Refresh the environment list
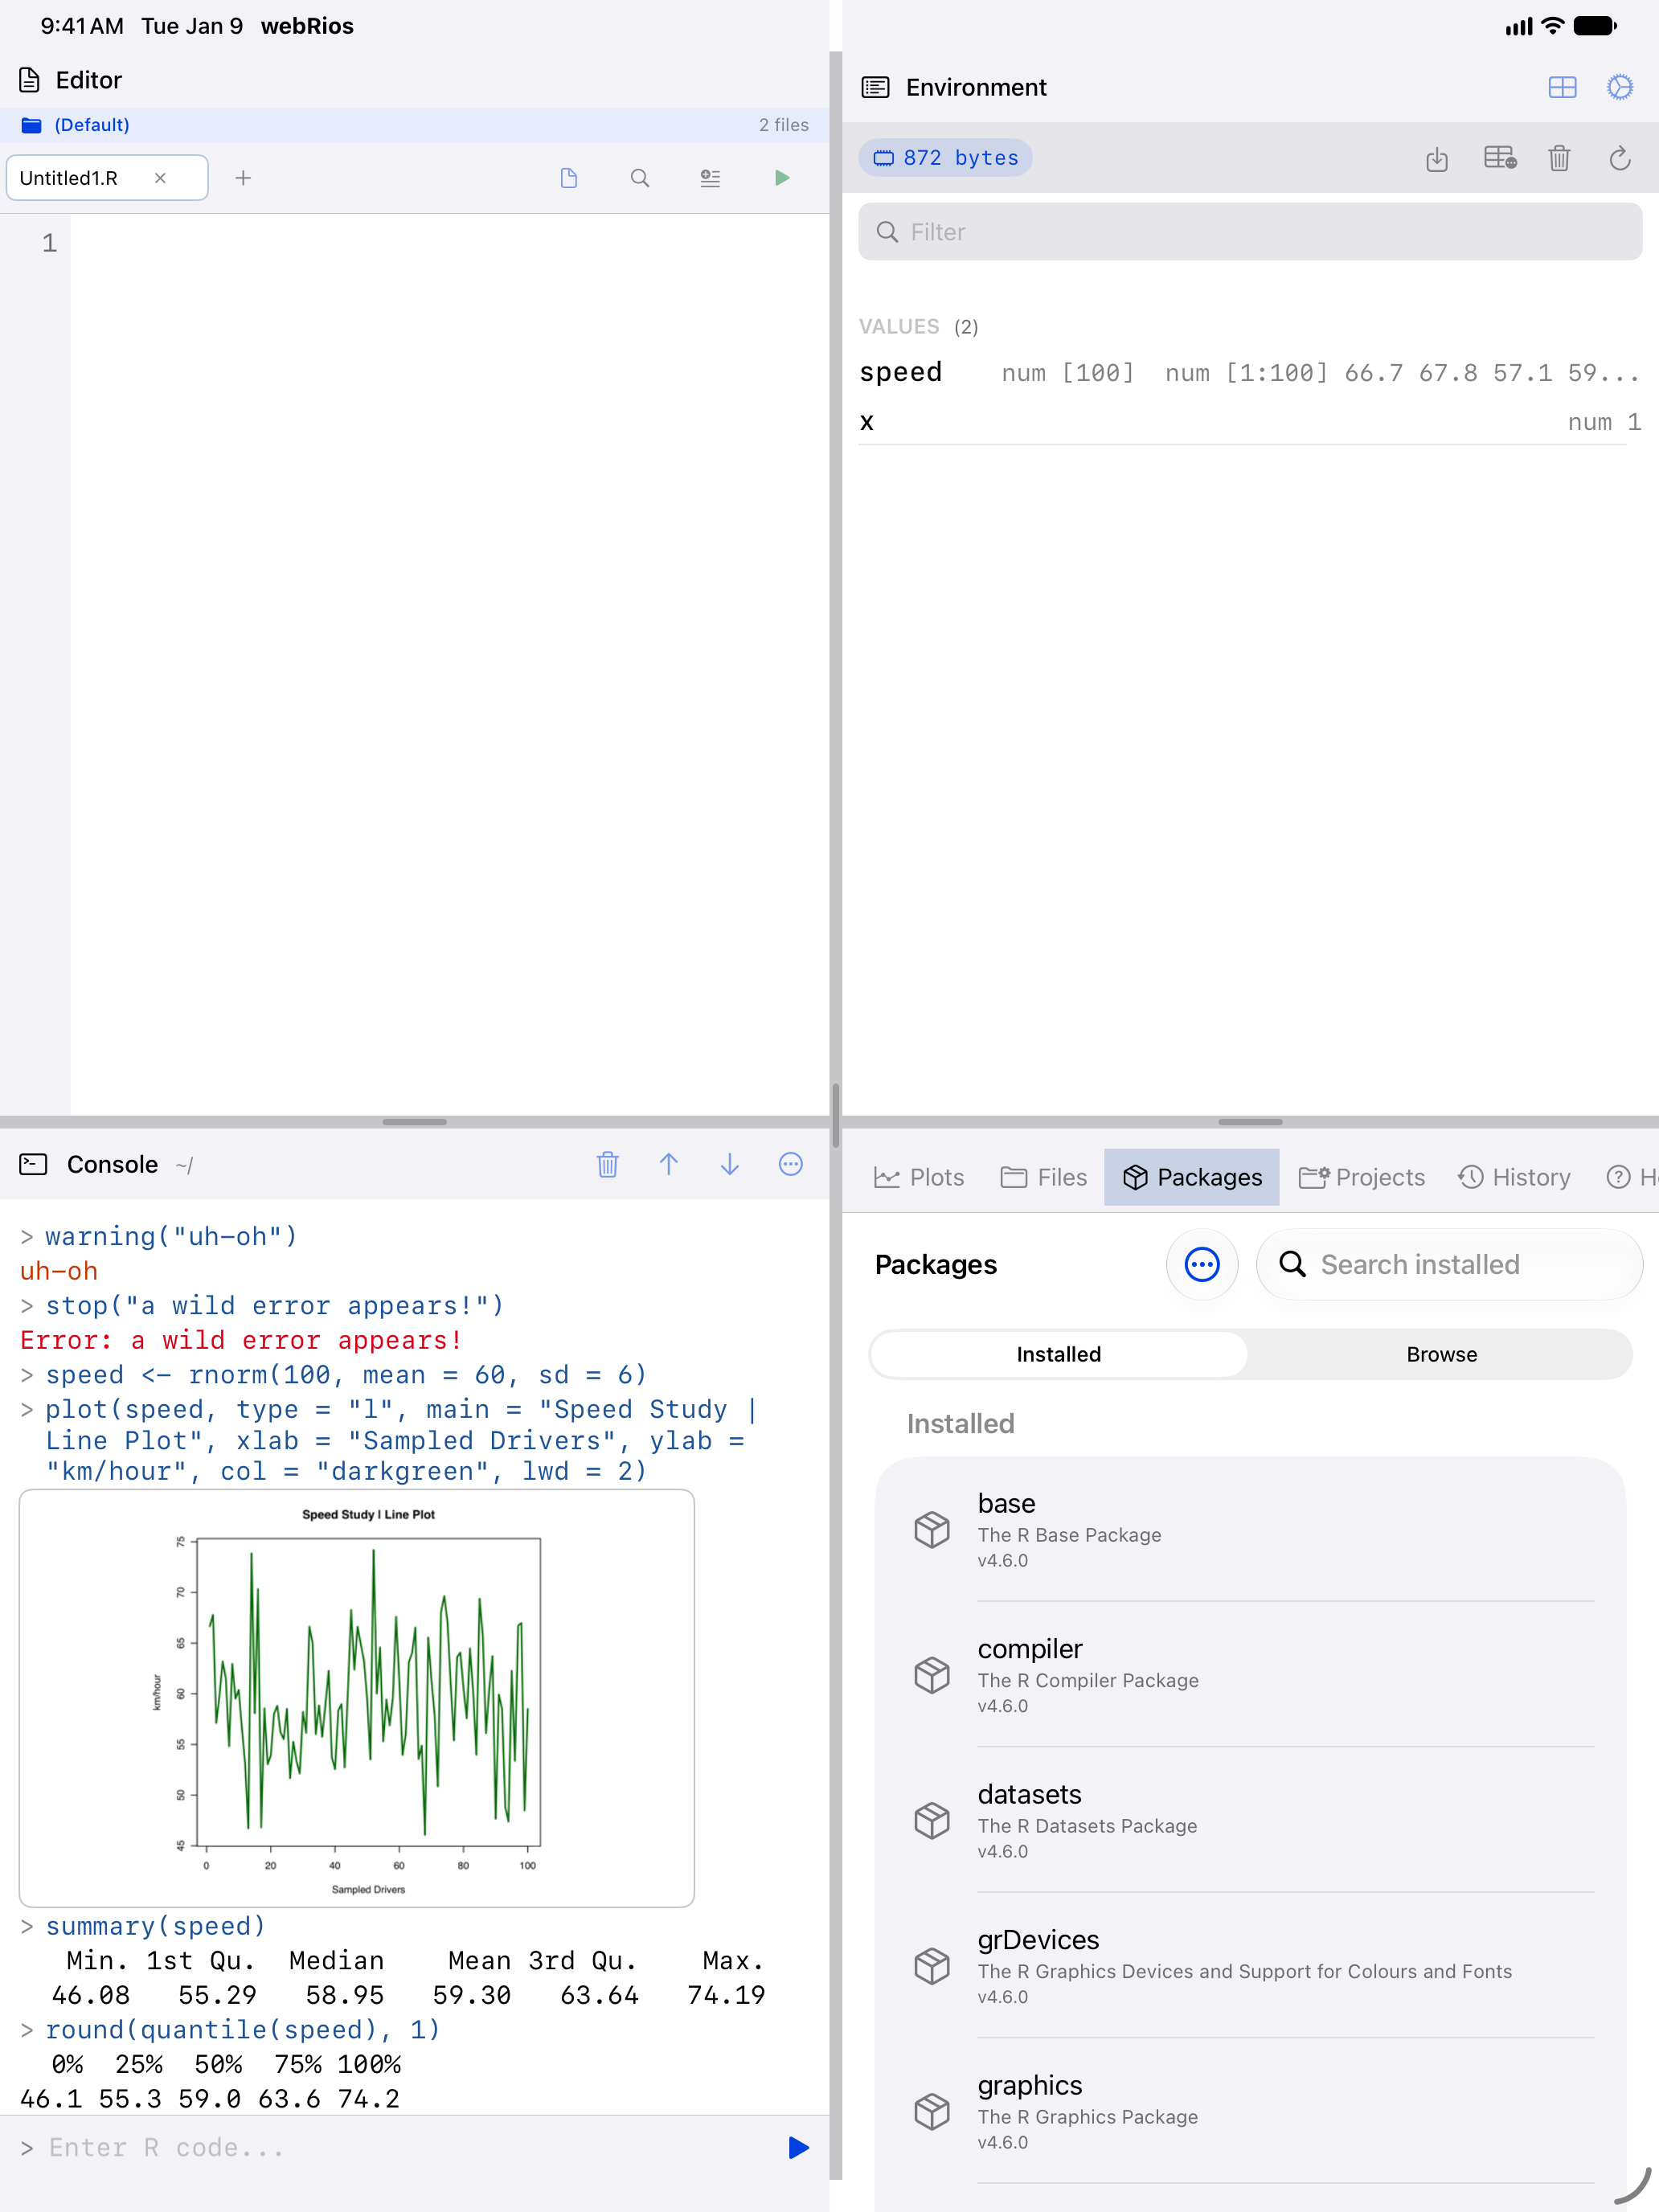Viewport: 1659px width, 2212px height. coord(1620,158)
